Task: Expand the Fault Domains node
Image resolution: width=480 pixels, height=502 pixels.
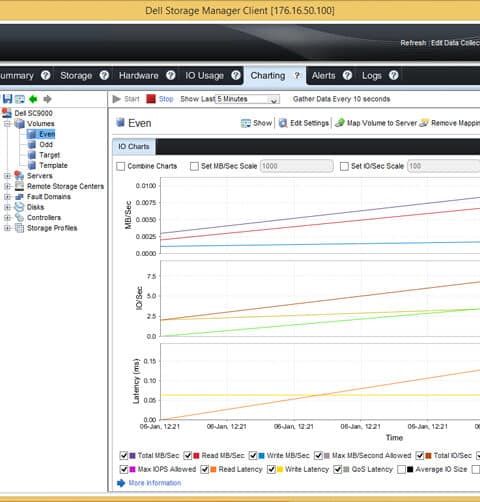Action: (x=7, y=197)
